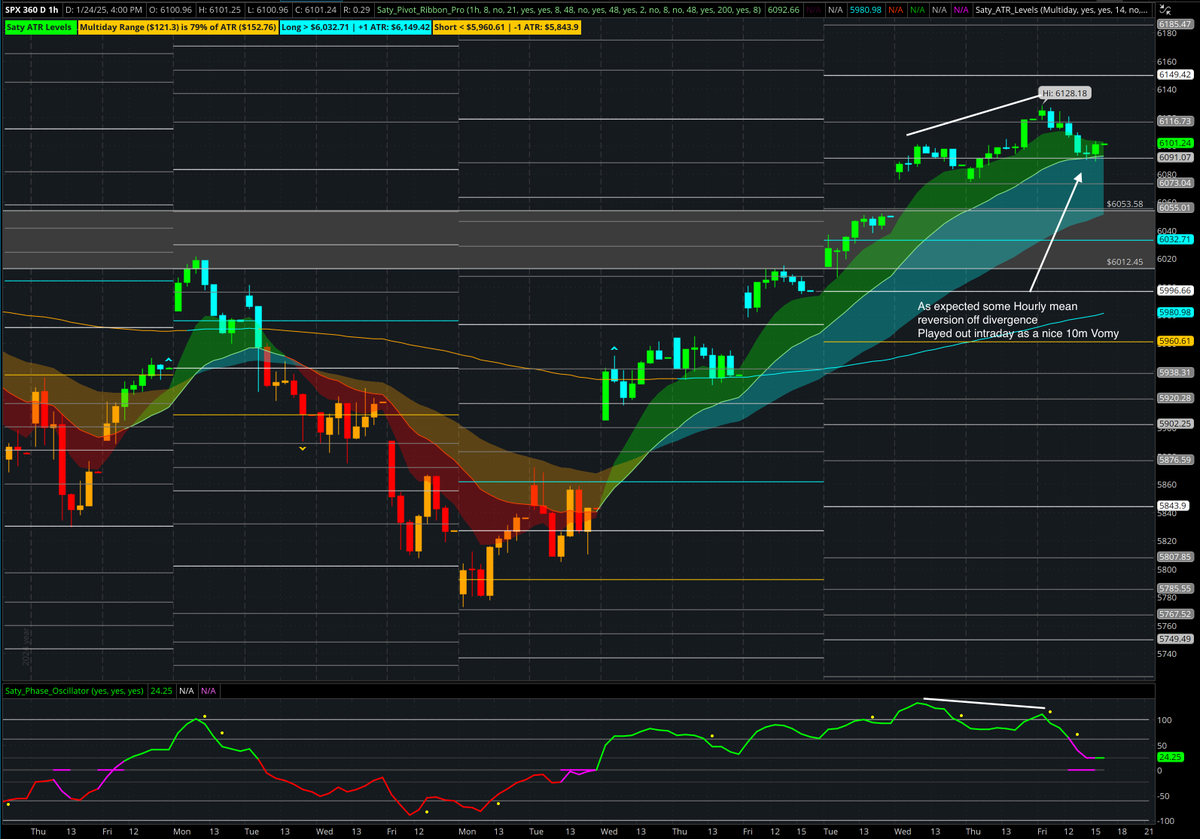Click the 5785.55 price axis bubble
Viewport: 1200px width, 839px height.
1174,588
